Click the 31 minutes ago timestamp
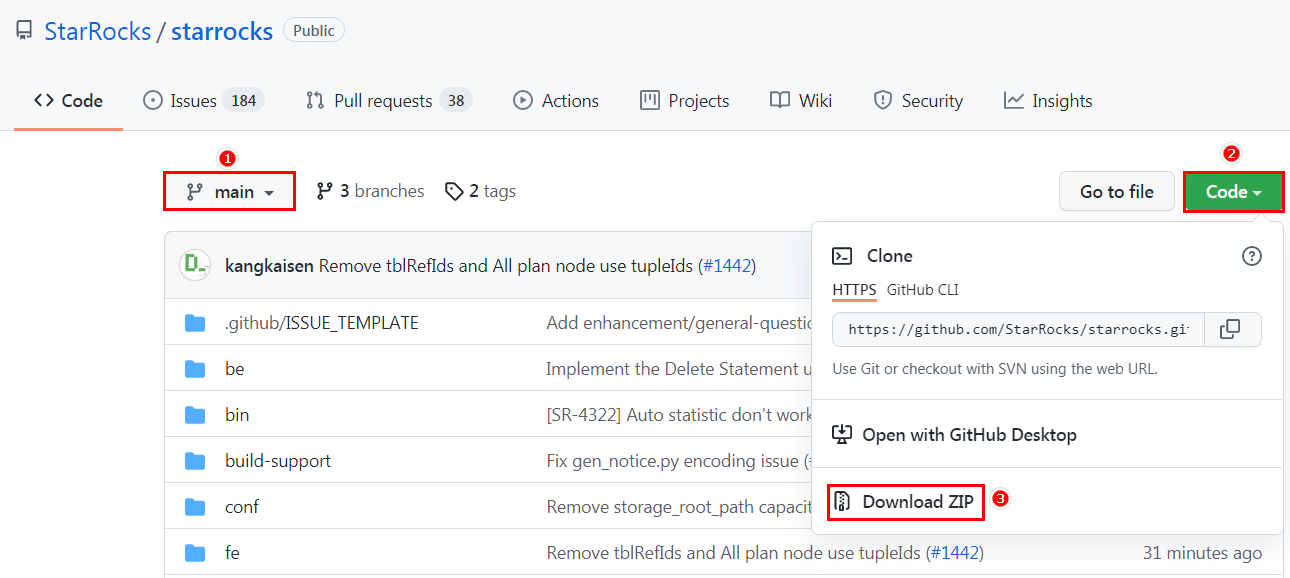This screenshot has width=1290, height=578. 1202,553
